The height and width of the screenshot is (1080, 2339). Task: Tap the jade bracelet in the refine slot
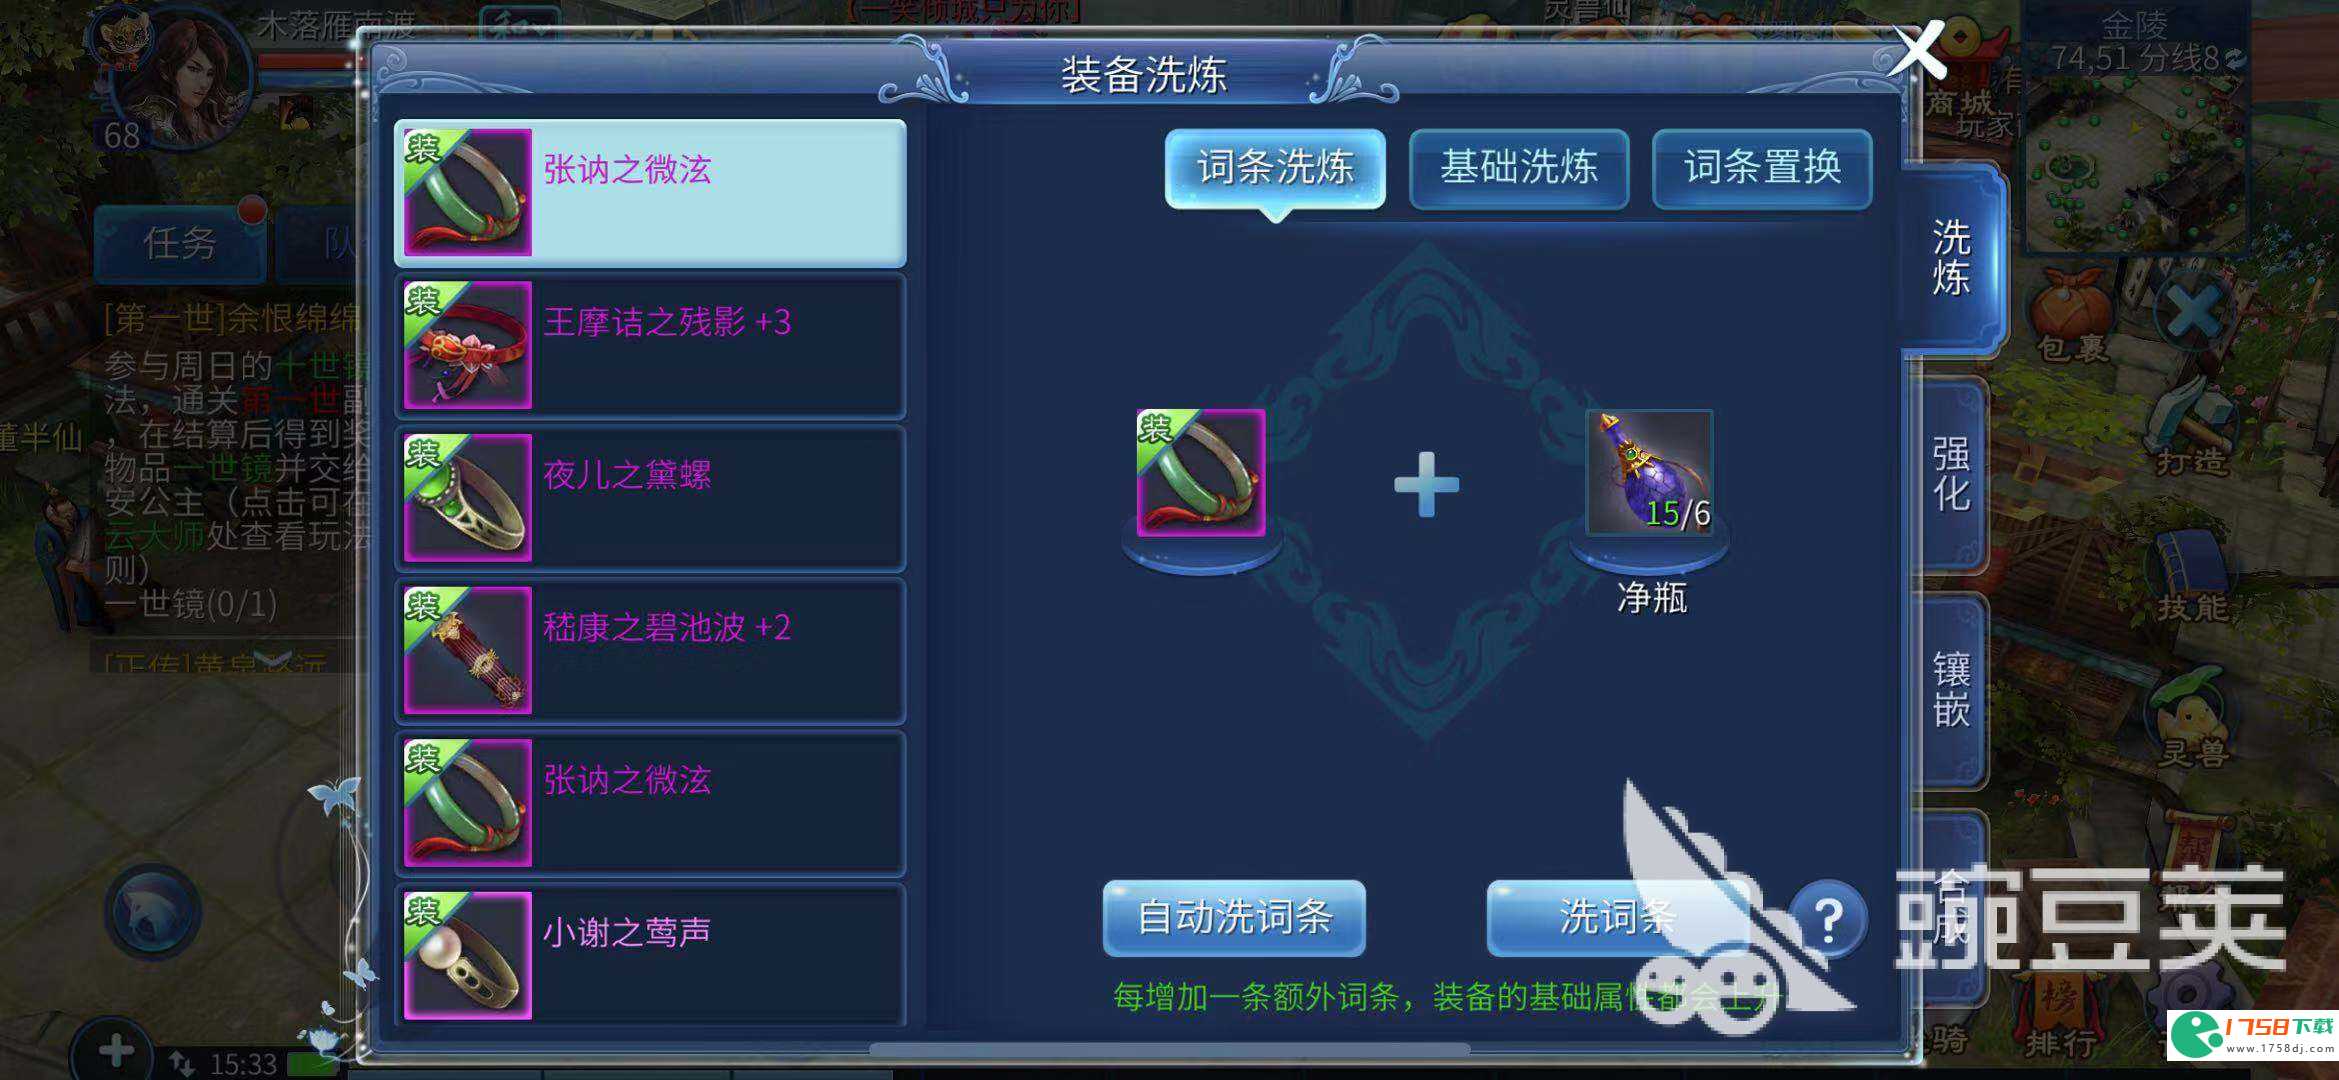1201,472
